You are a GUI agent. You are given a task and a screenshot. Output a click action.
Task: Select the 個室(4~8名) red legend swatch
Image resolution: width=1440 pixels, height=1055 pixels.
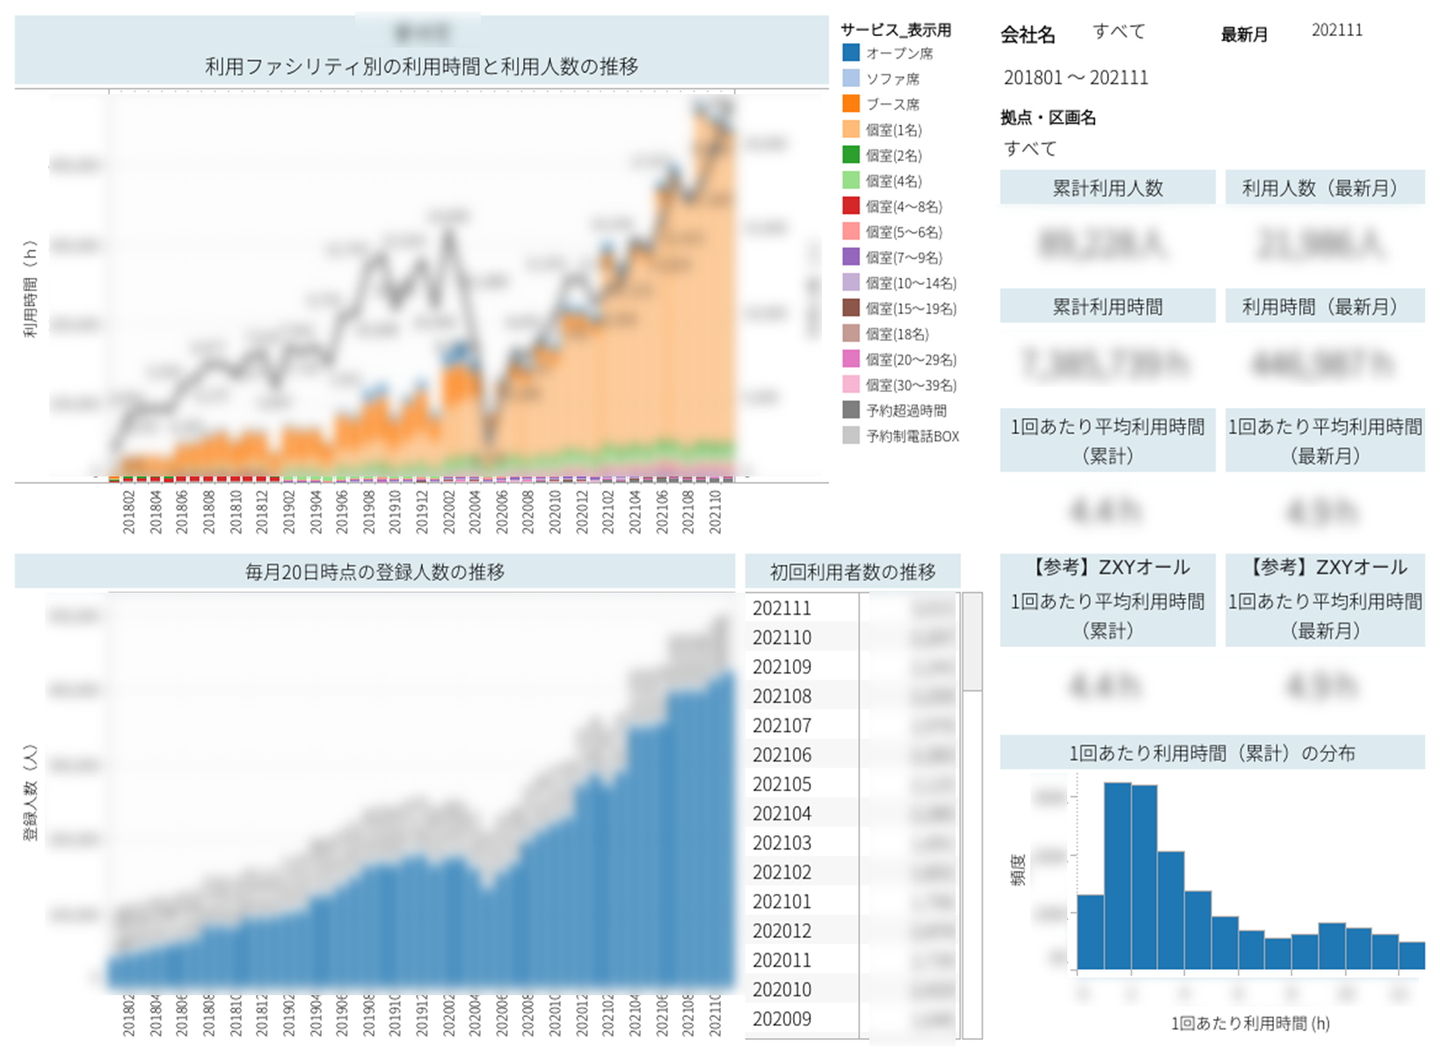[851, 206]
